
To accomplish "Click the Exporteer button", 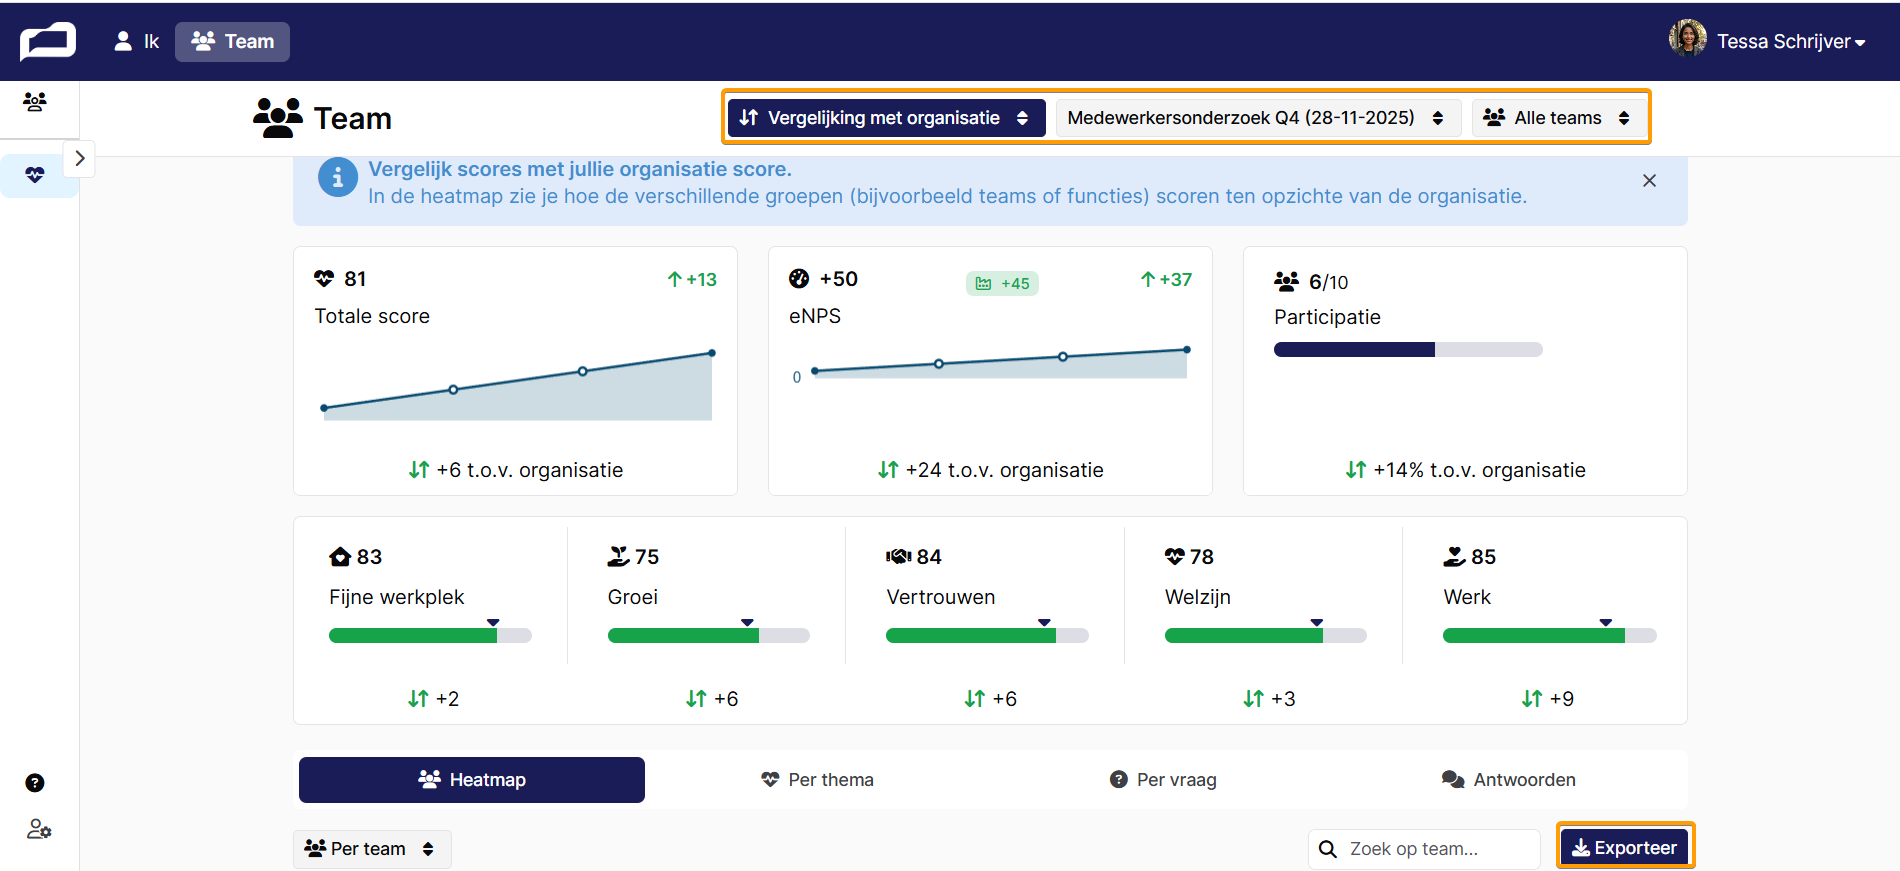I will point(1625,848).
